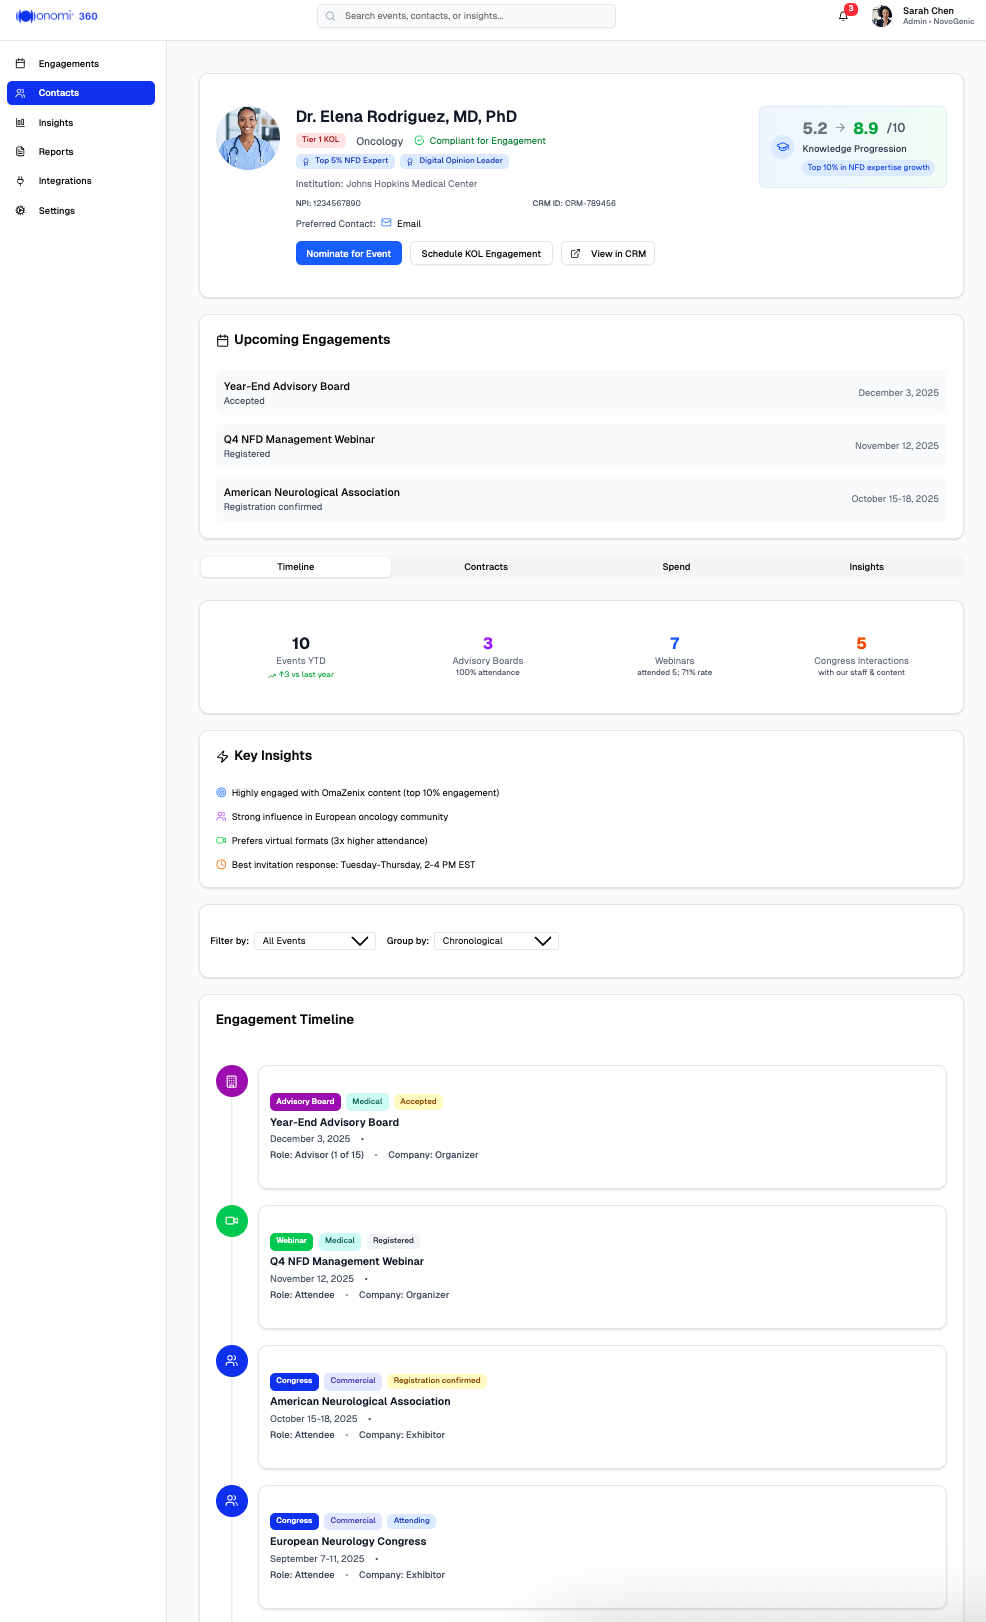Click the Email envelope icon
Screen dimensions: 986x1622
[x=387, y=223]
